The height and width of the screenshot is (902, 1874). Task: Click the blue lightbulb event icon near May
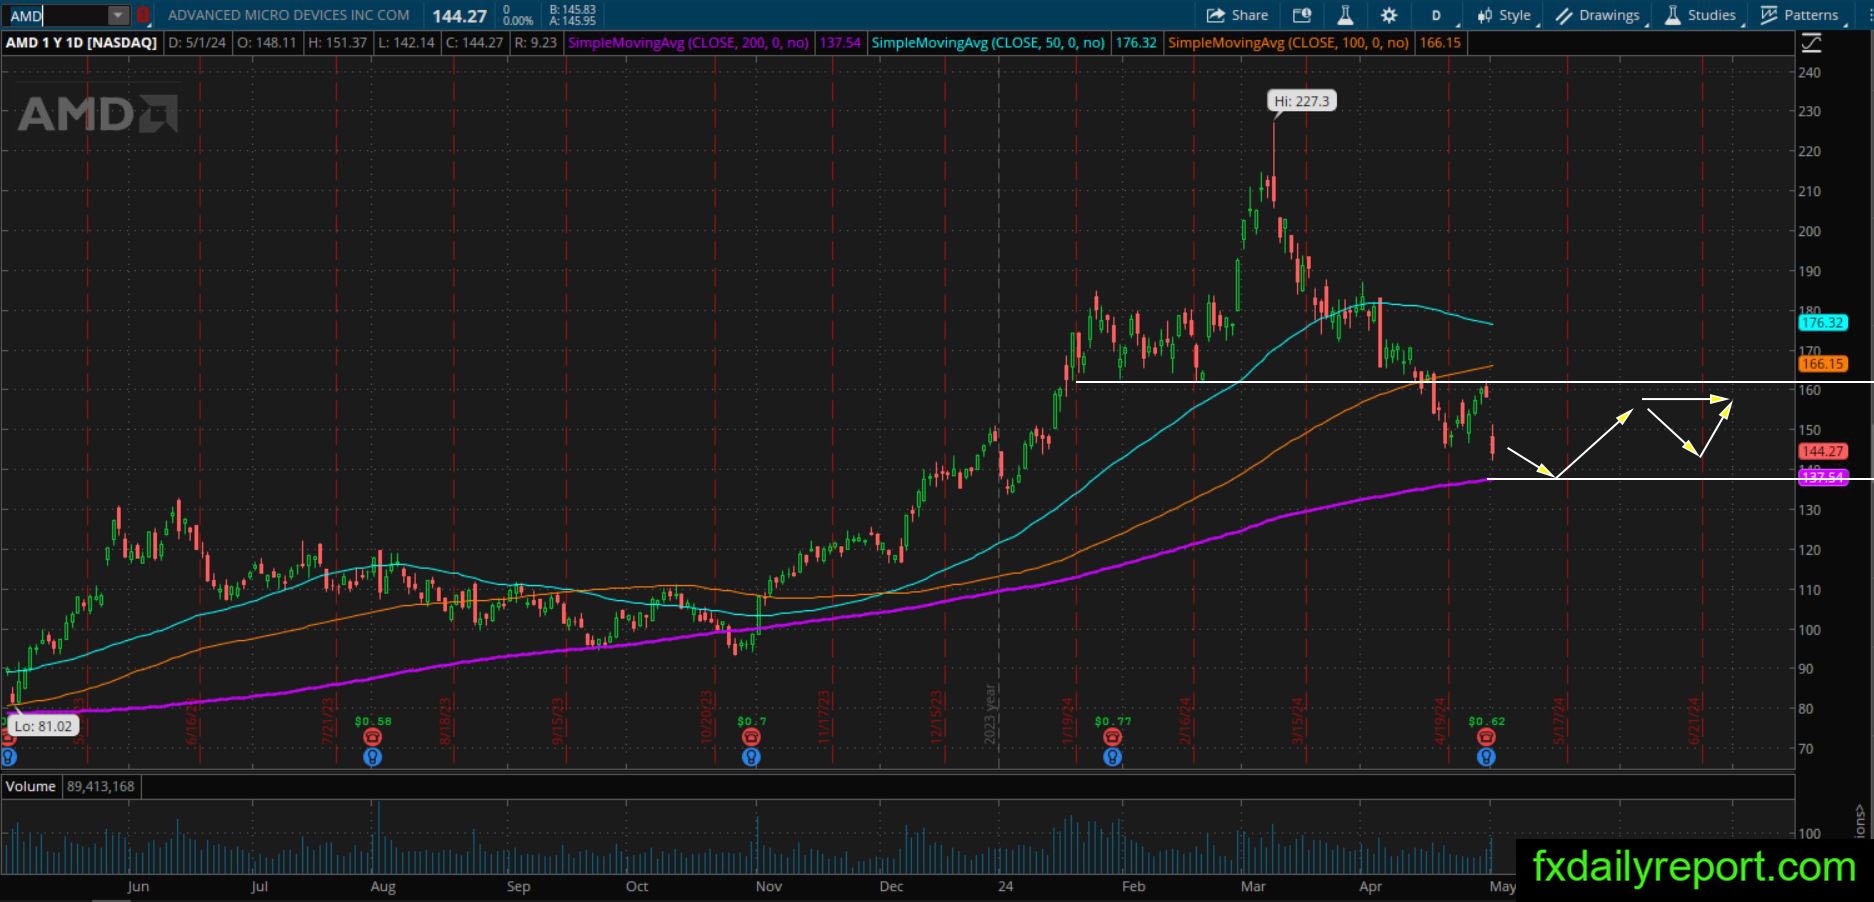point(1486,757)
